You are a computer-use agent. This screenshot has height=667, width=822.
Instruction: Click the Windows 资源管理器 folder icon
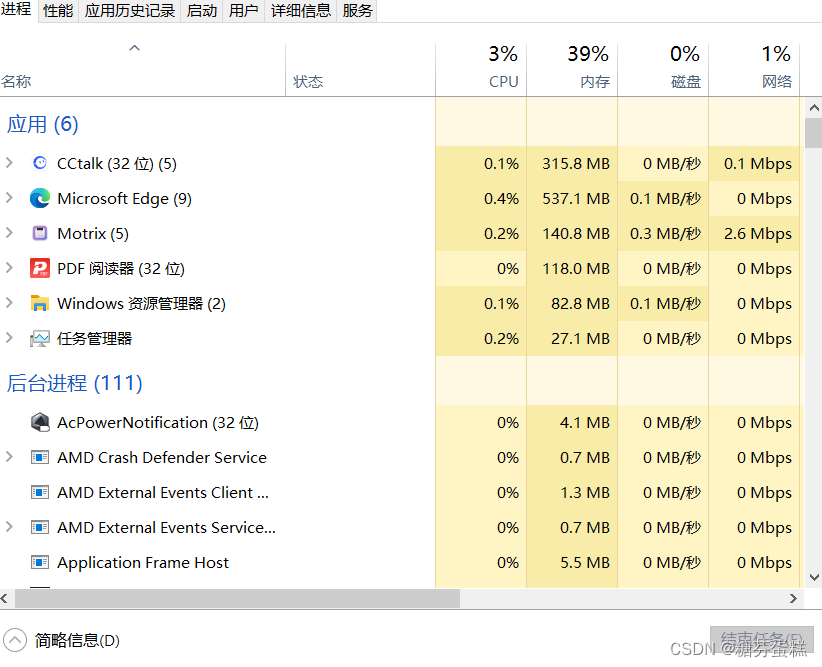(40, 303)
